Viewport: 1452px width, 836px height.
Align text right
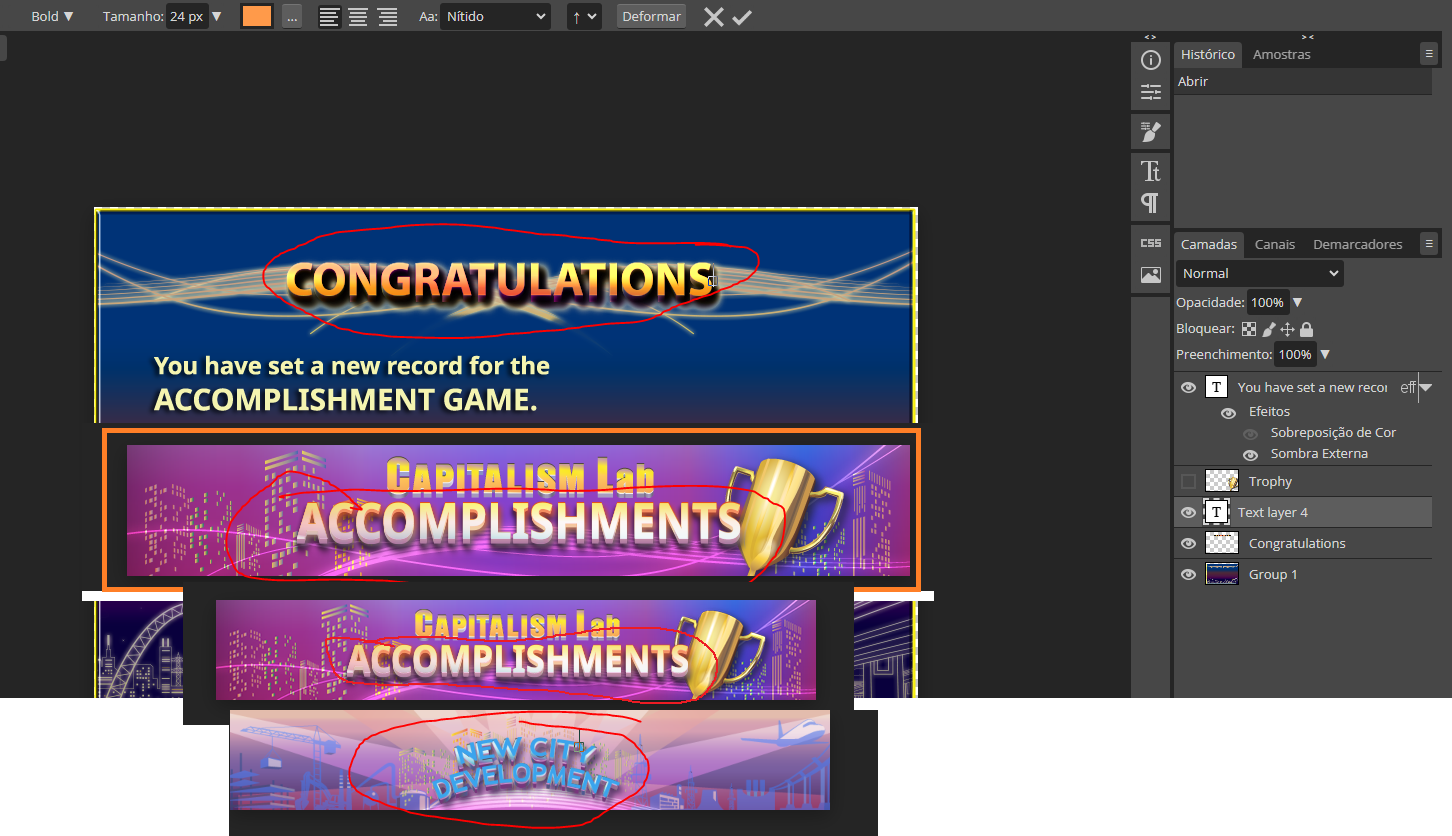pos(387,17)
